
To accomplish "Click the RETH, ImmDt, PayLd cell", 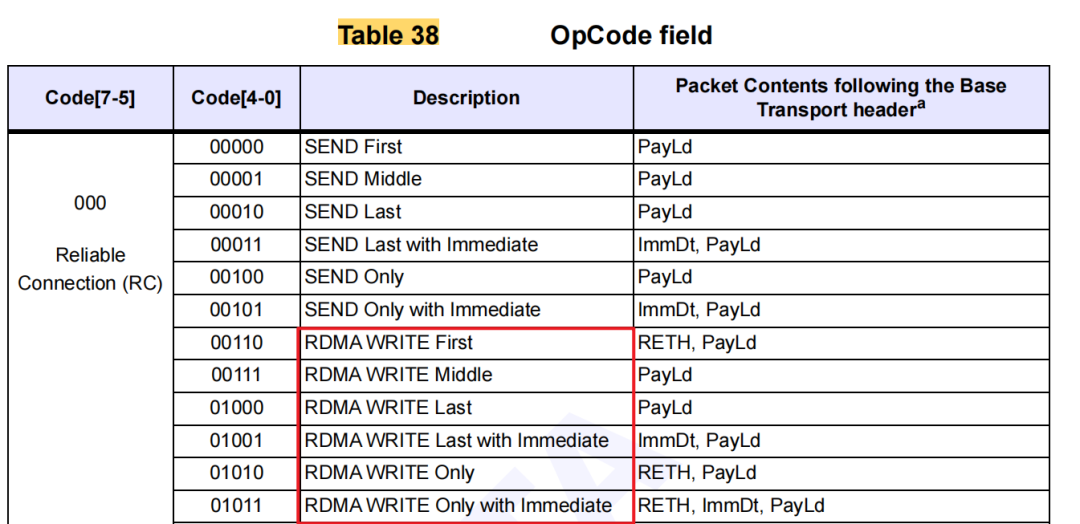I will 731,506.
